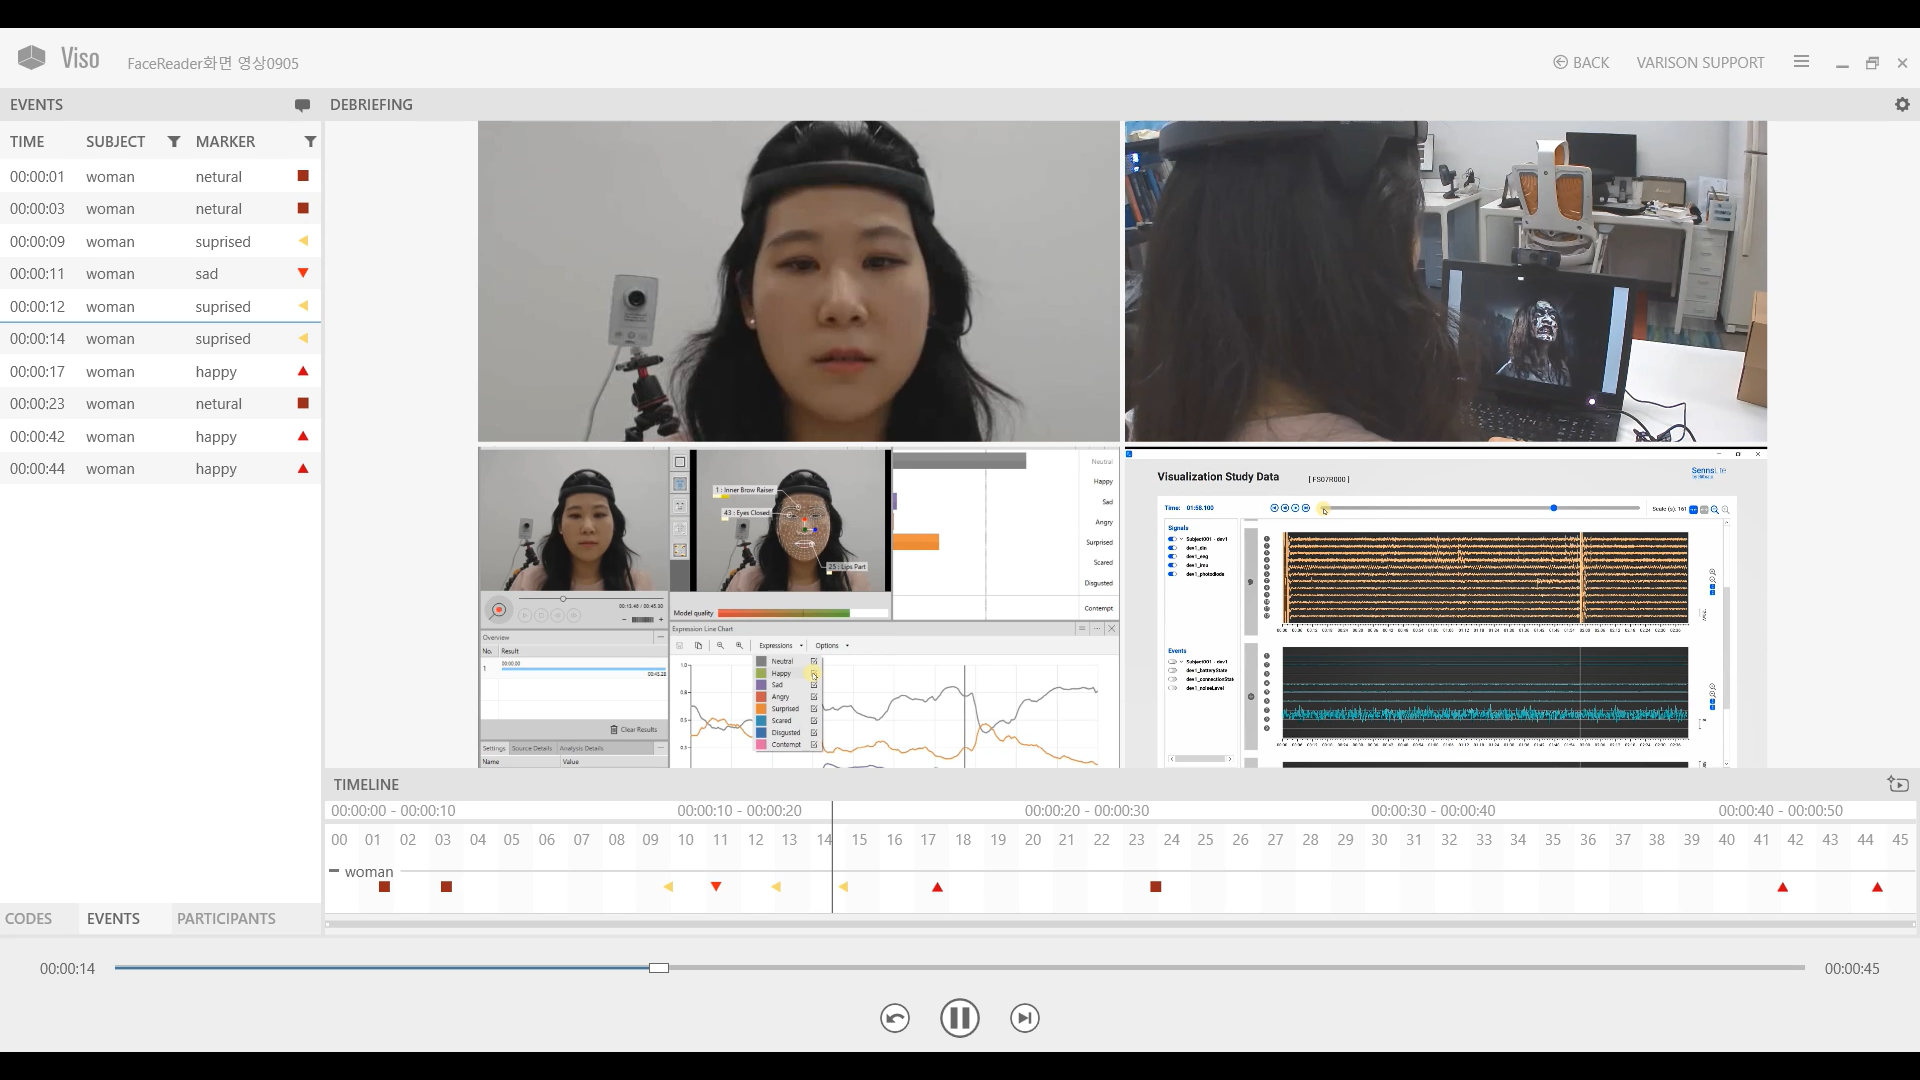Image resolution: width=1920 pixels, height=1080 pixels.
Task: Click the SUBJECT column filter funnel icon
Action: 173,141
